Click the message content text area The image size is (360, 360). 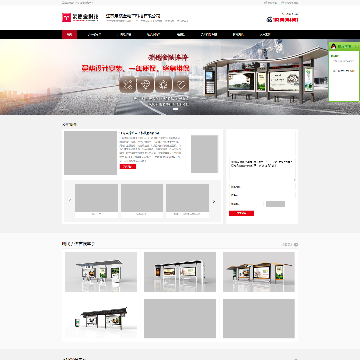point(262,170)
